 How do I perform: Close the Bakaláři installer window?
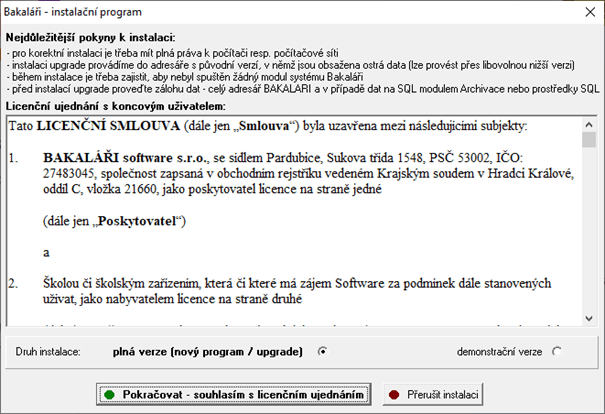(x=585, y=12)
